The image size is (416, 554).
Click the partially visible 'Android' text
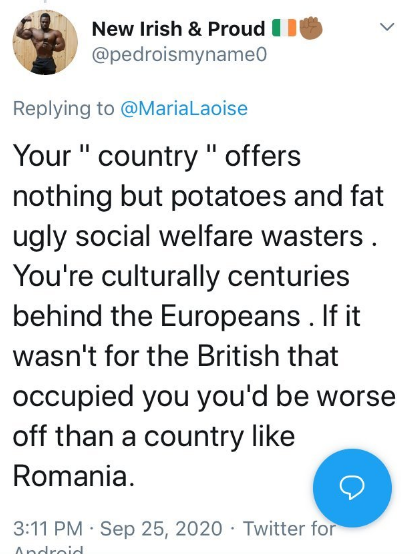[49, 550]
